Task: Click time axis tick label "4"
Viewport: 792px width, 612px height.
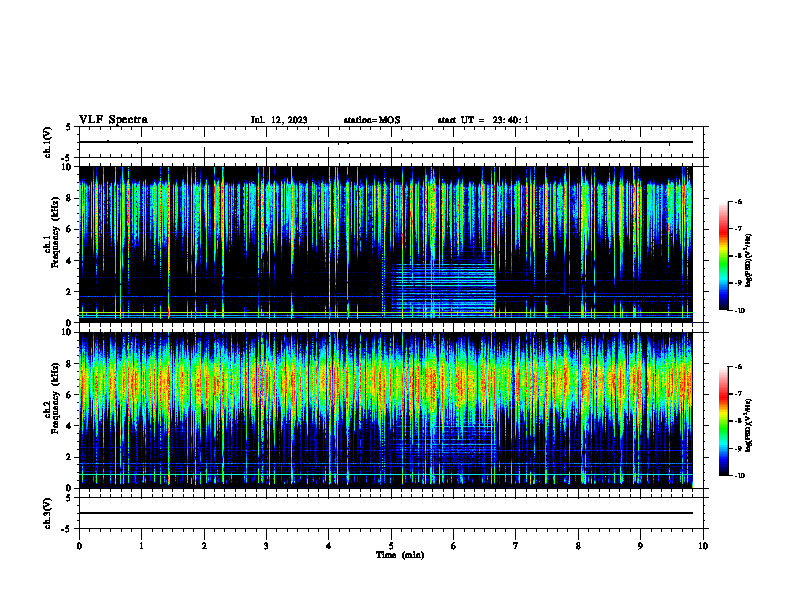Action: [329, 546]
